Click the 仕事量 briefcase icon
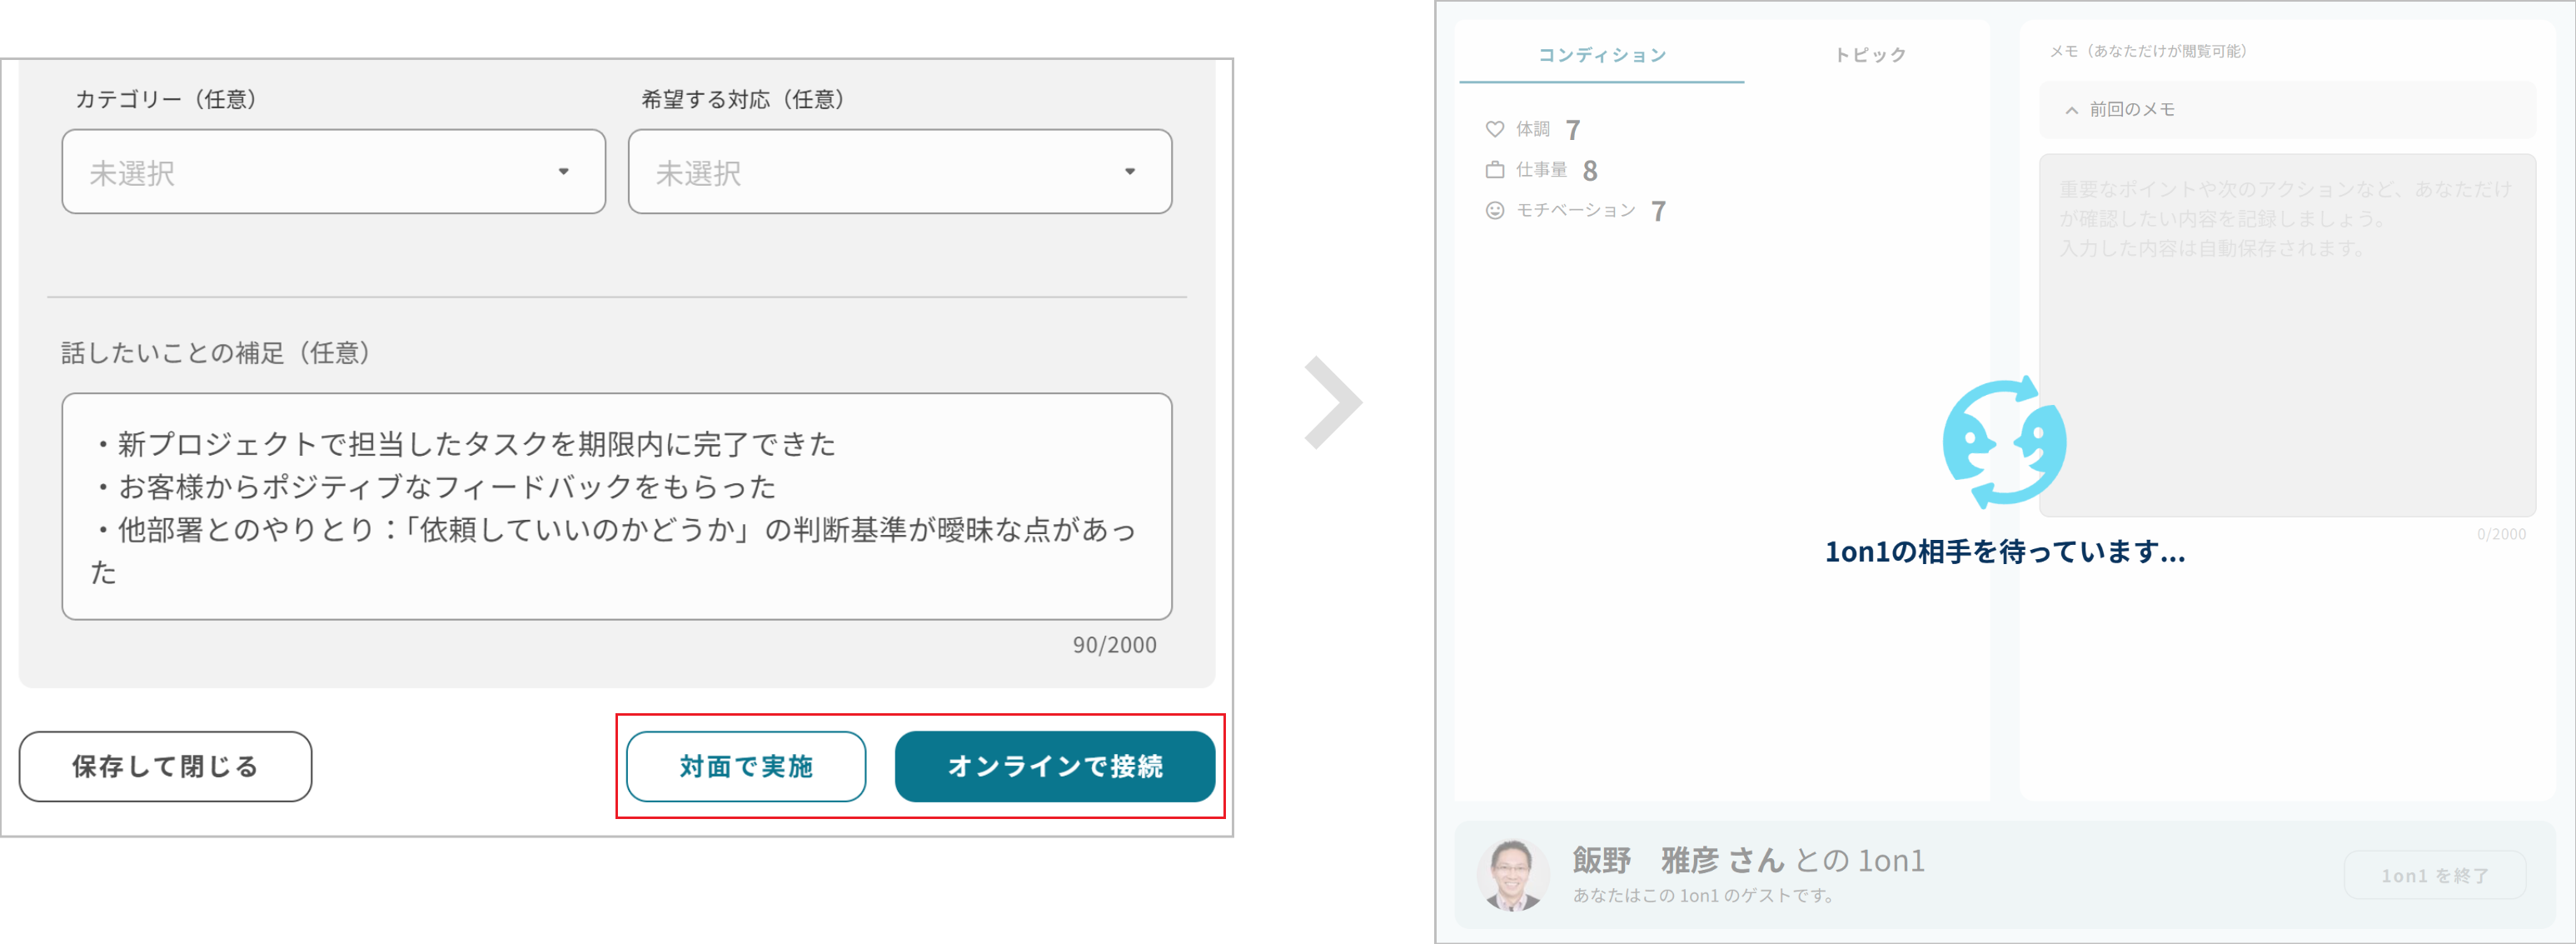Viewport: 2576px width, 944px height. pos(1494,169)
